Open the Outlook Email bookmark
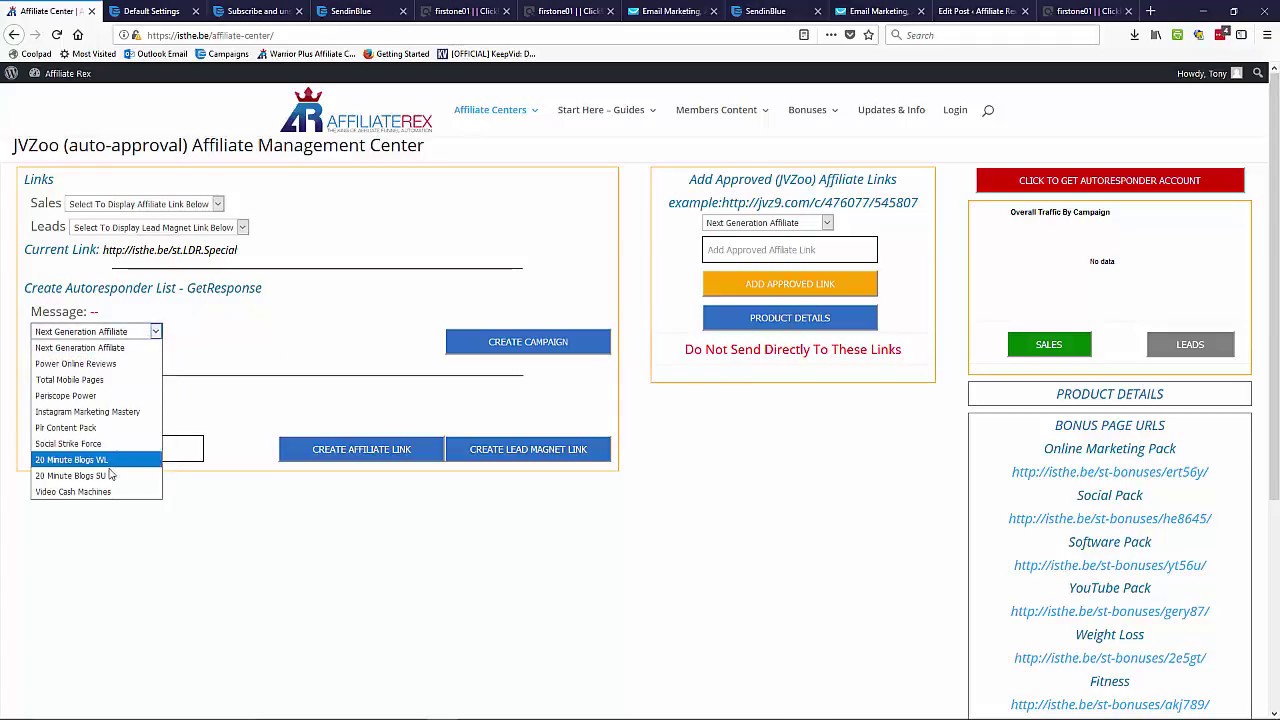Viewport: 1280px width, 720px height. pos(156,54)
